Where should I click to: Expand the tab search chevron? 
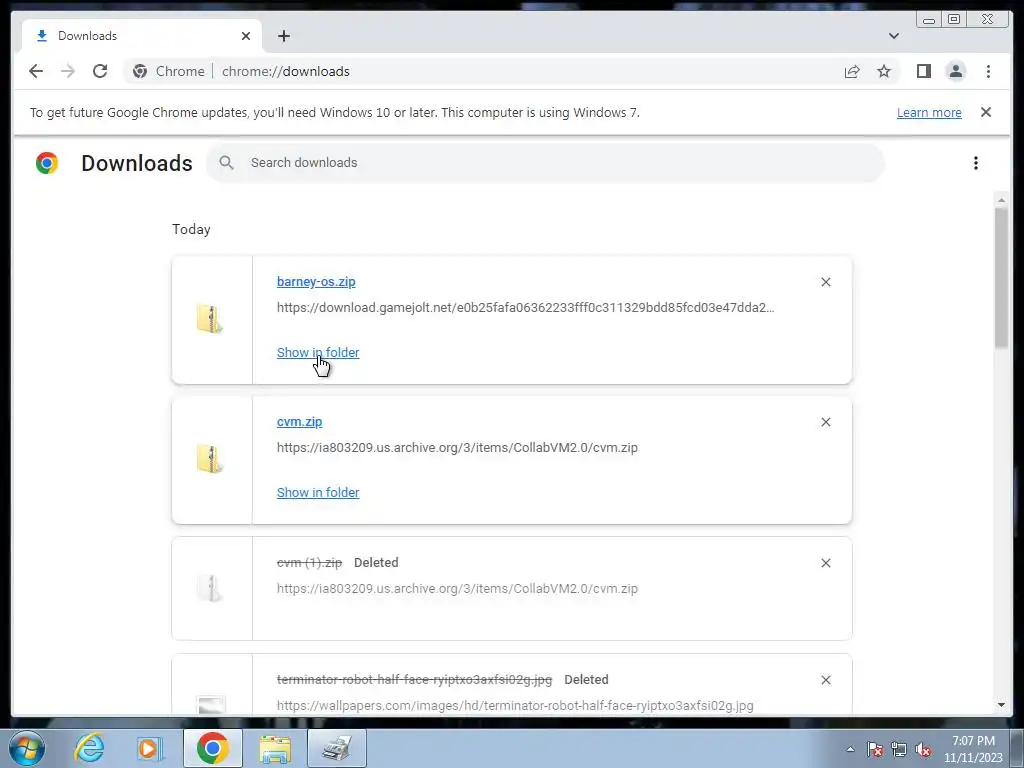point(893,36)
